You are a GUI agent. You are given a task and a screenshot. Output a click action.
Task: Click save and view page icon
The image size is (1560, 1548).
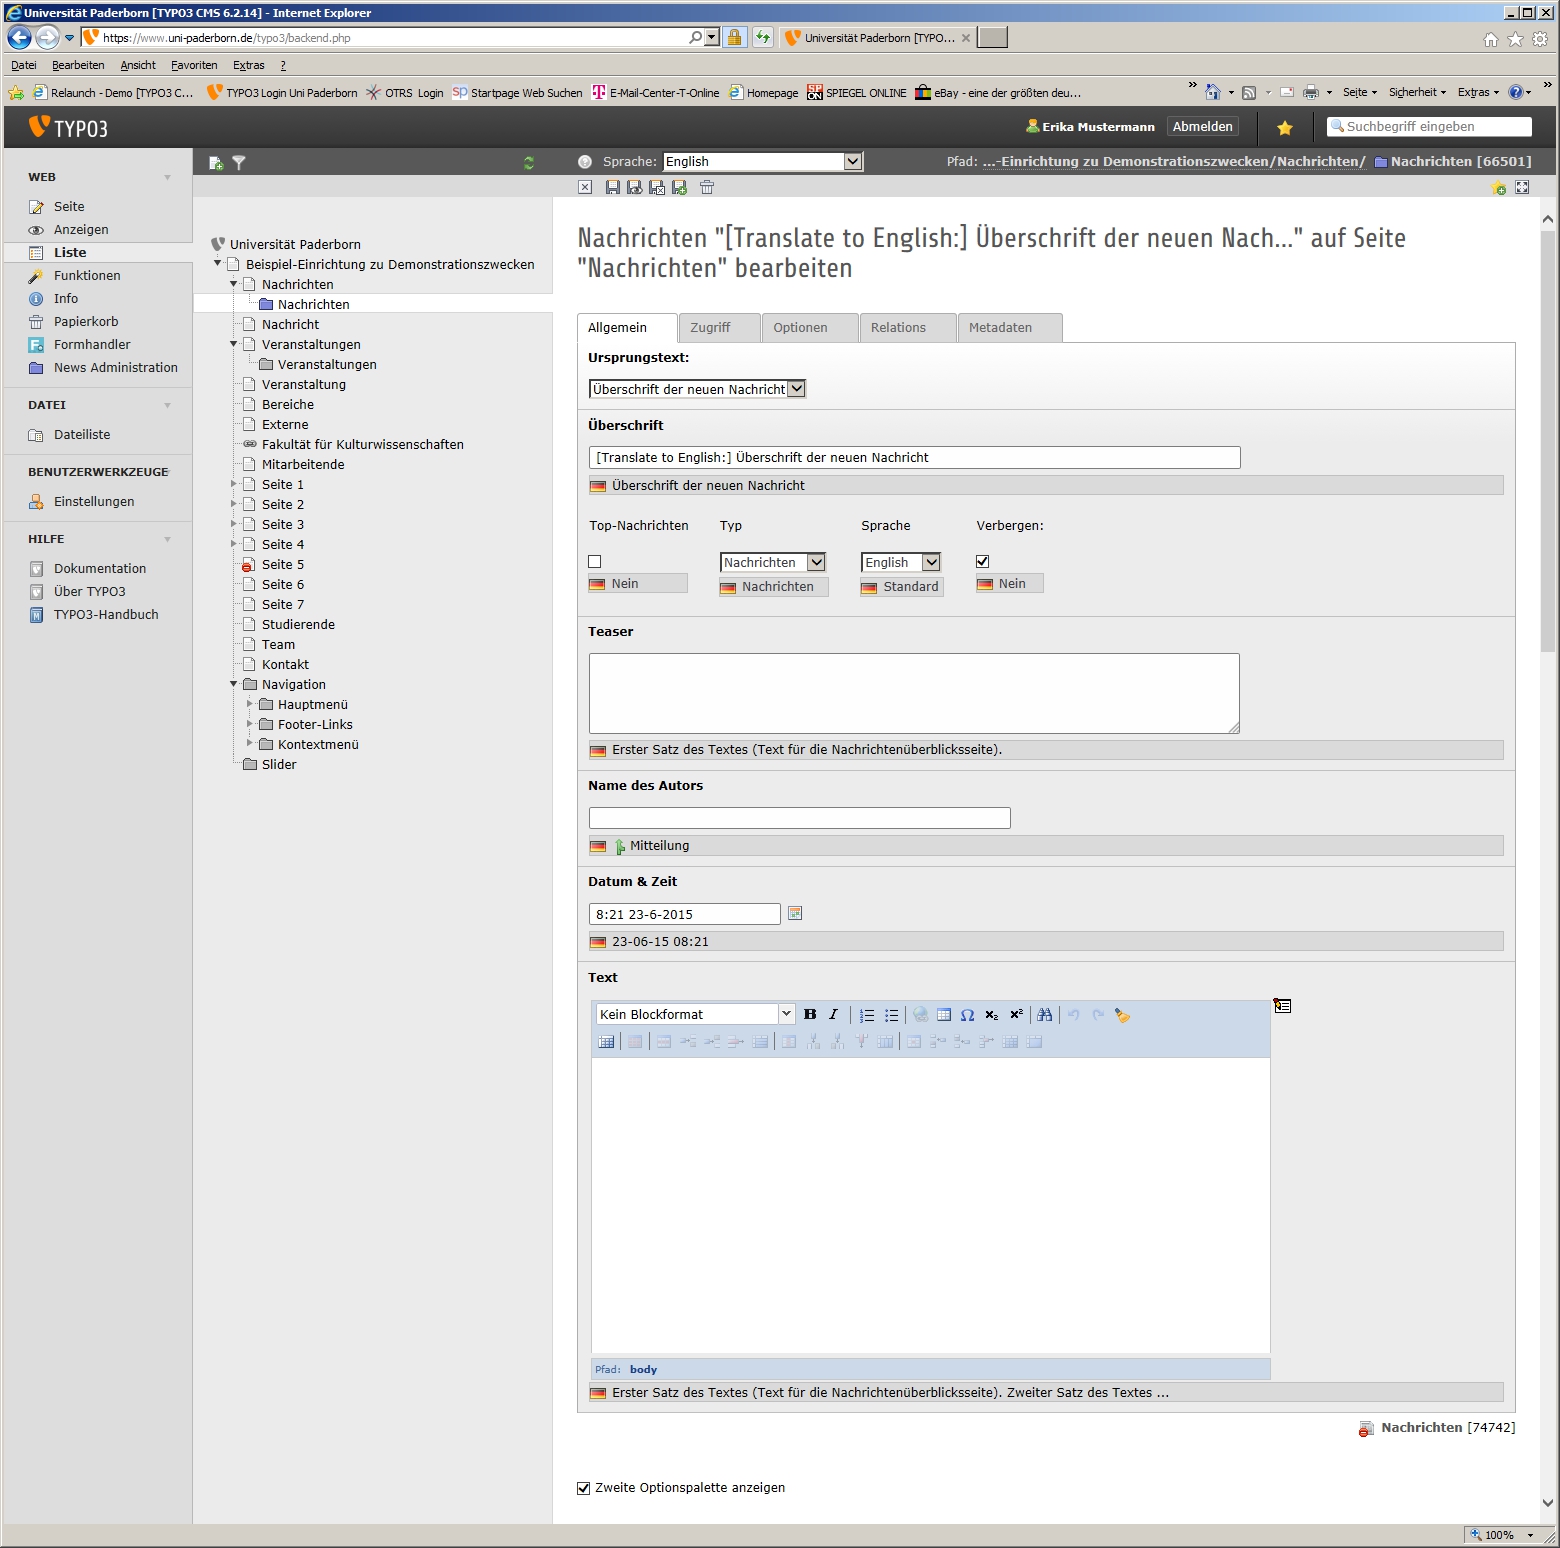(634, 187)
